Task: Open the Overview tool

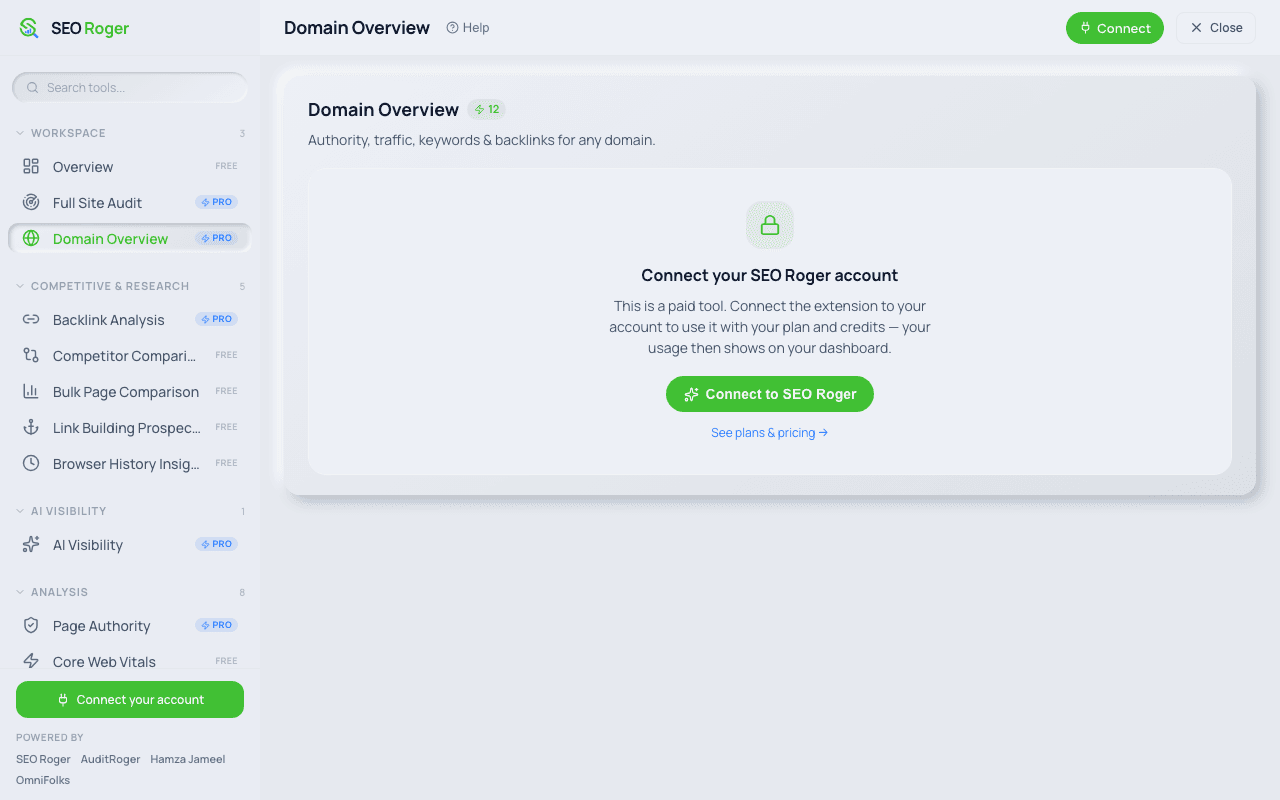Action: click(x=130, y=166)
